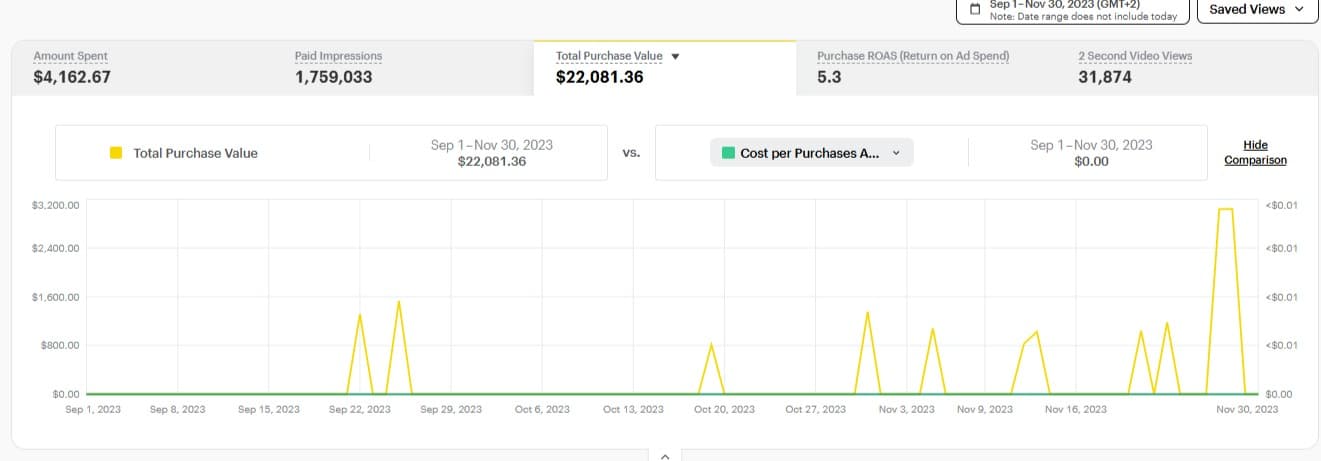The width and height of the screenshot is (1321, 461).
Task: Switch to 2 Second Video Views tab
Action: 1135,67
